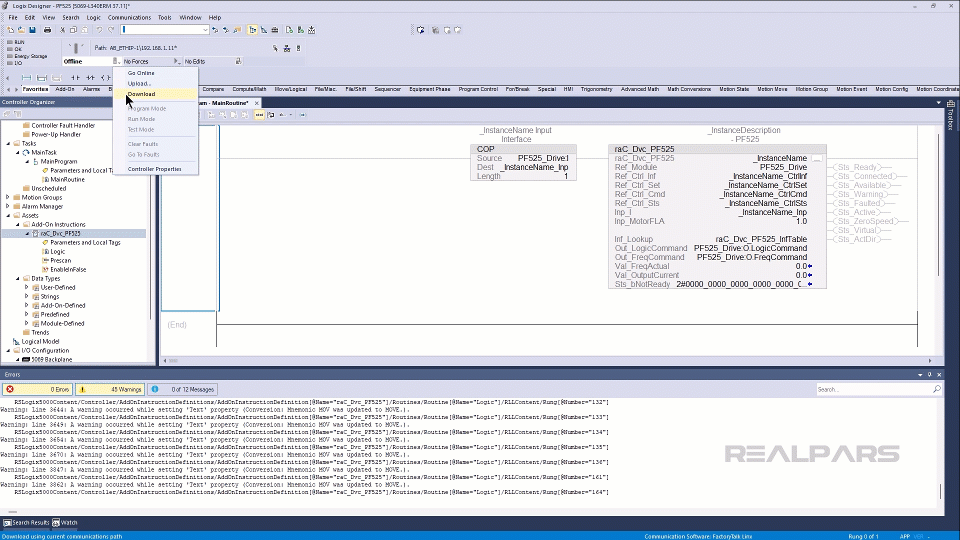Open the File menu
The height and width of the screenshot is (540, 960).
(13, 18)
